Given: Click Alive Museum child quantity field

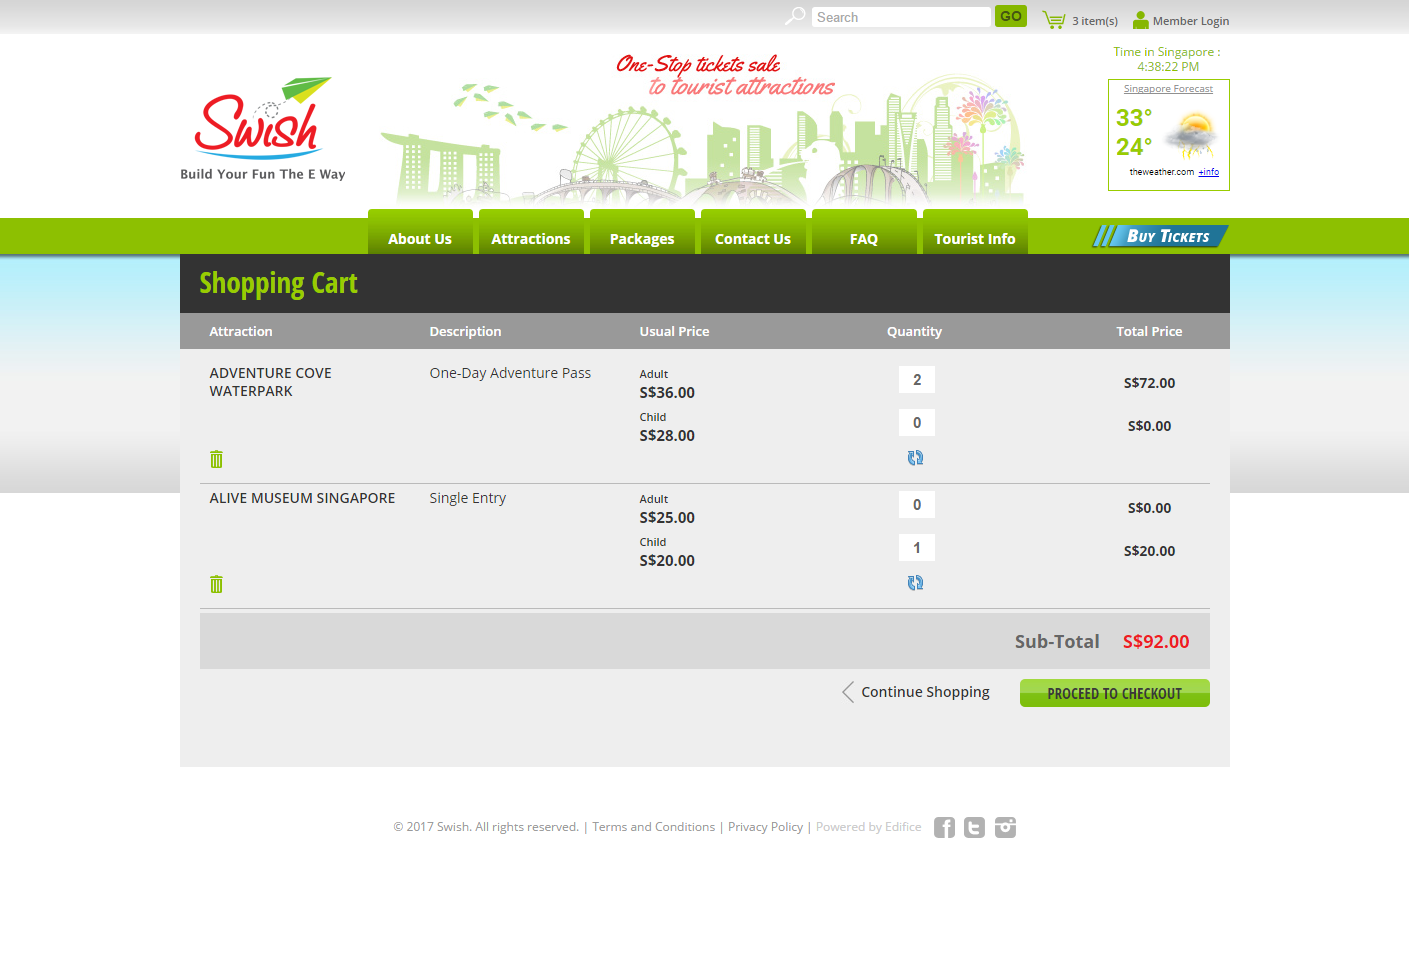Looking at the screenshot, I should (917, 548).
